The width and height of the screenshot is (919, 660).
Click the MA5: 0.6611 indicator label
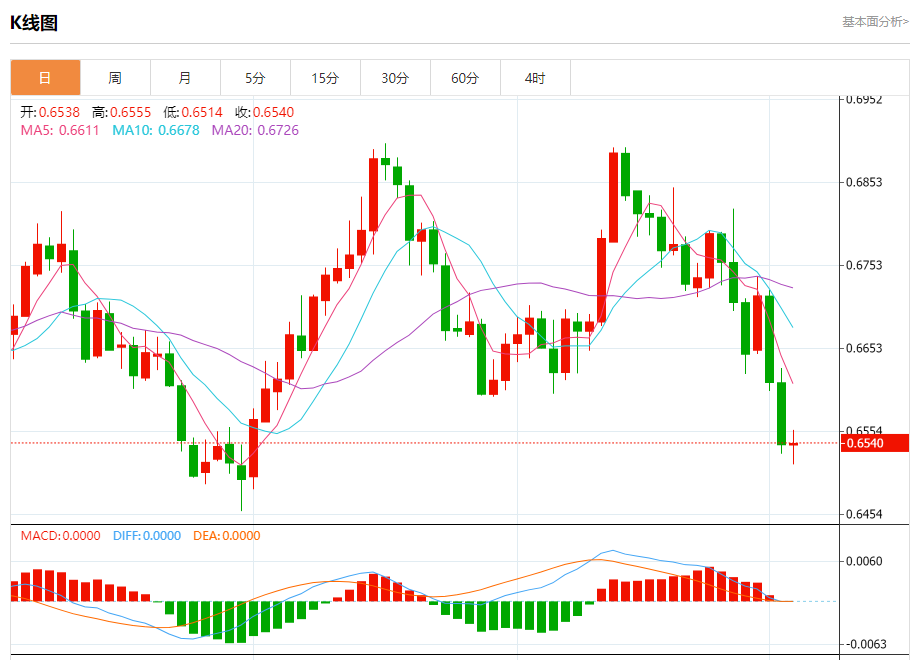60,130
